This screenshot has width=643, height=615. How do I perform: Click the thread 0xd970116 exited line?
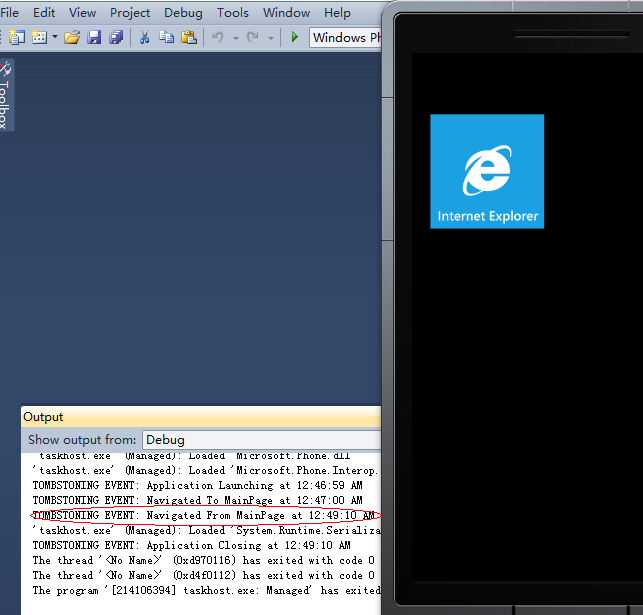point(204,560)
